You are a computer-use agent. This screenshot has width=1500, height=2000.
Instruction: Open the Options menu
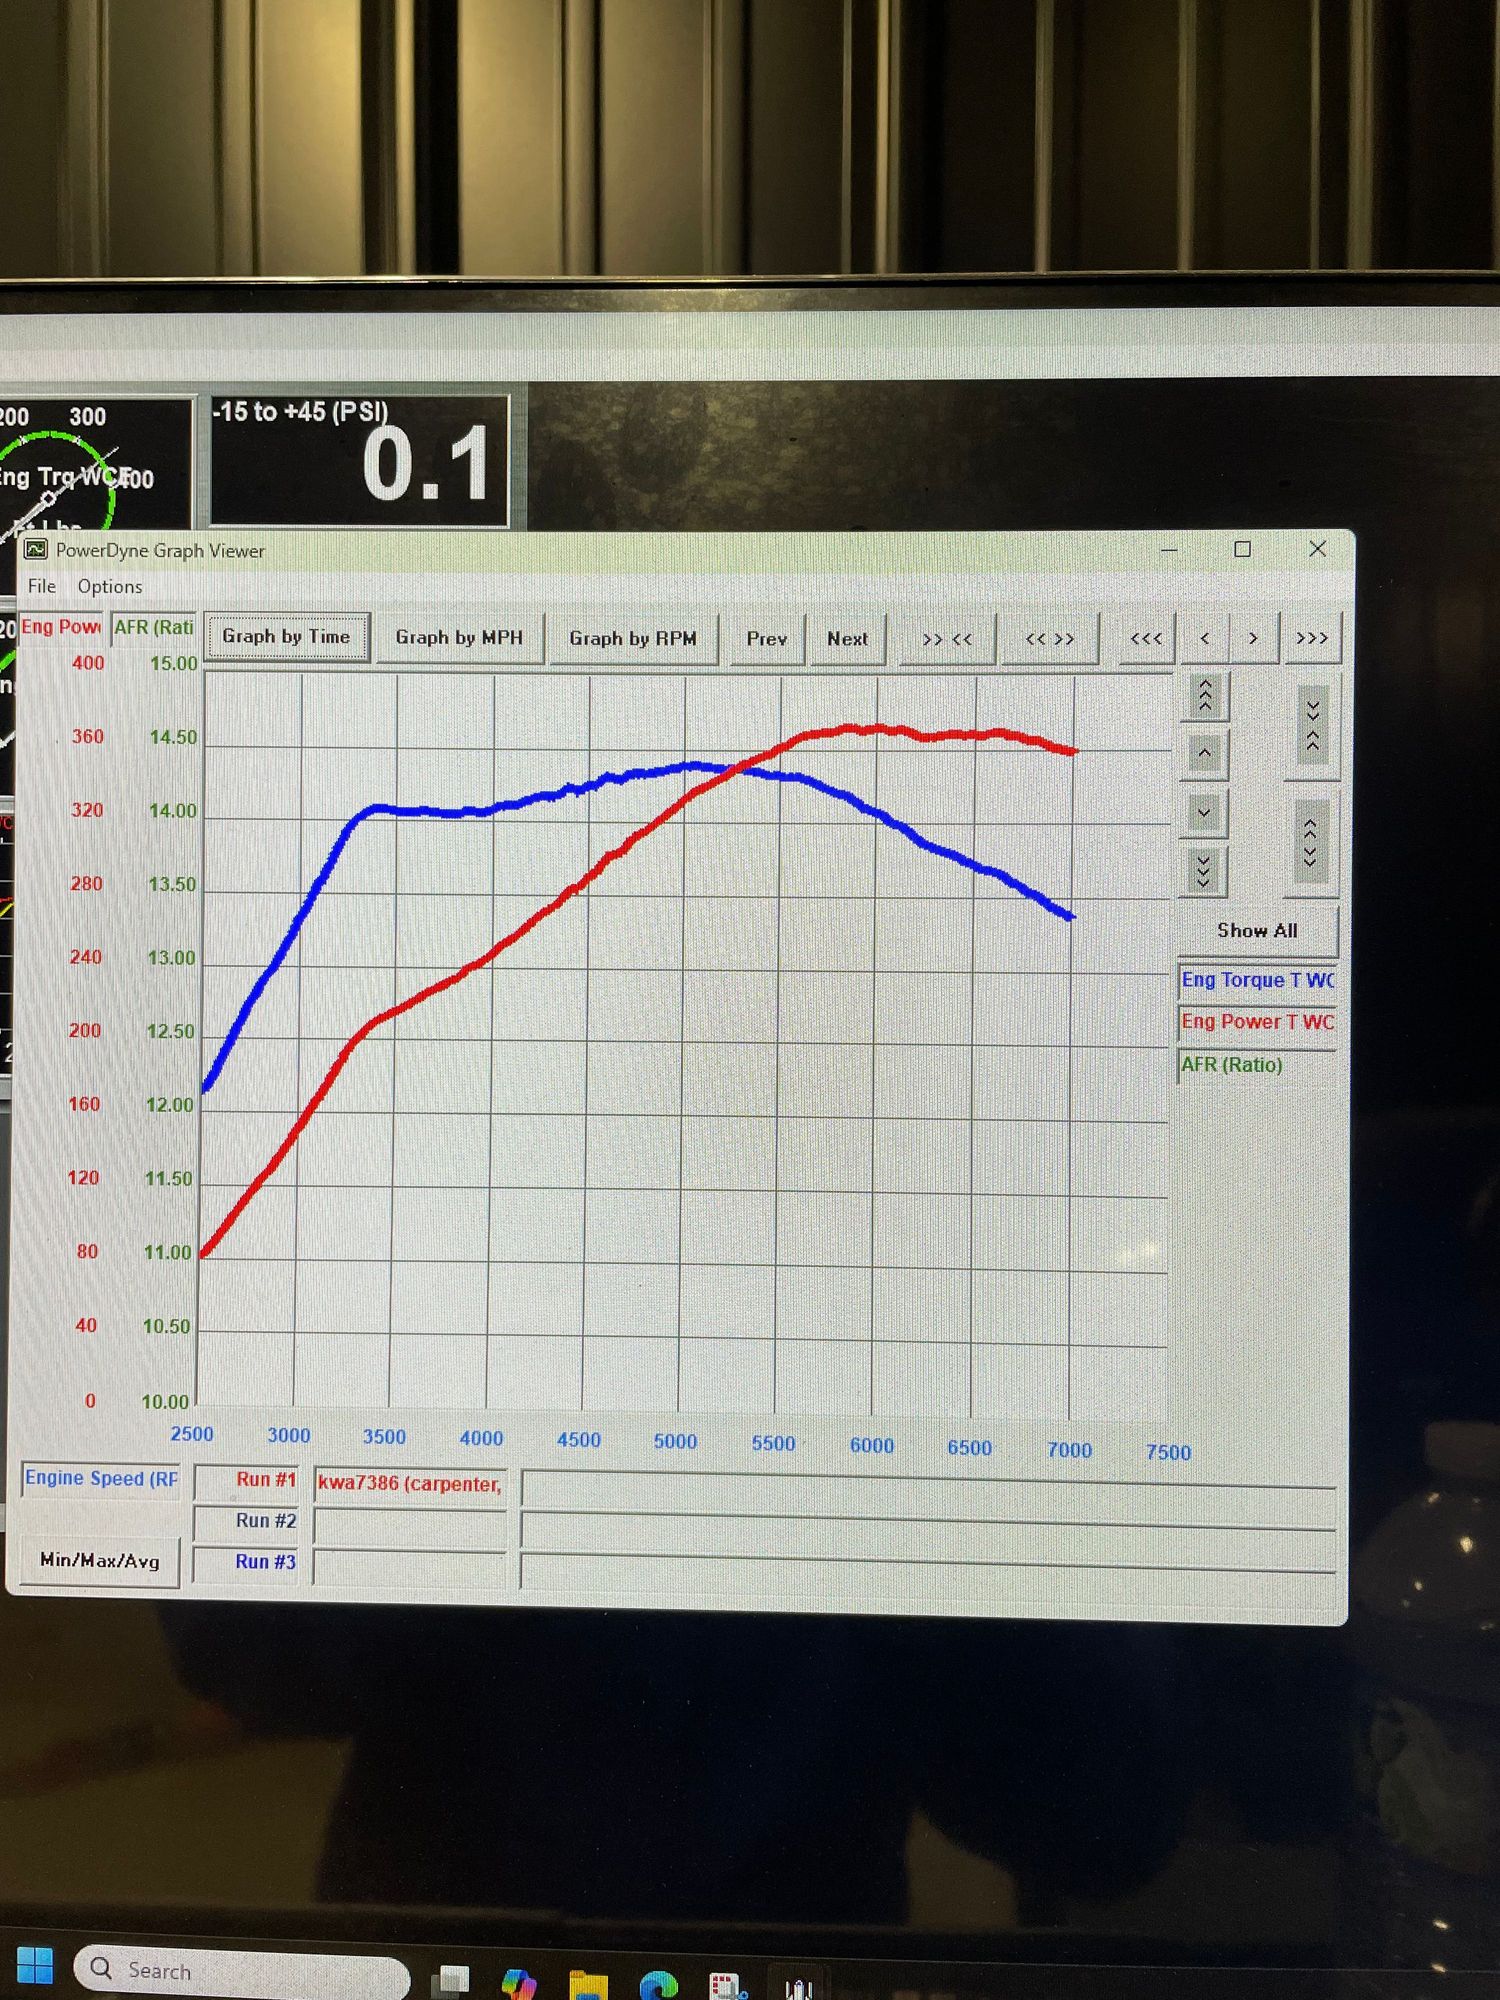click(110, 587)
